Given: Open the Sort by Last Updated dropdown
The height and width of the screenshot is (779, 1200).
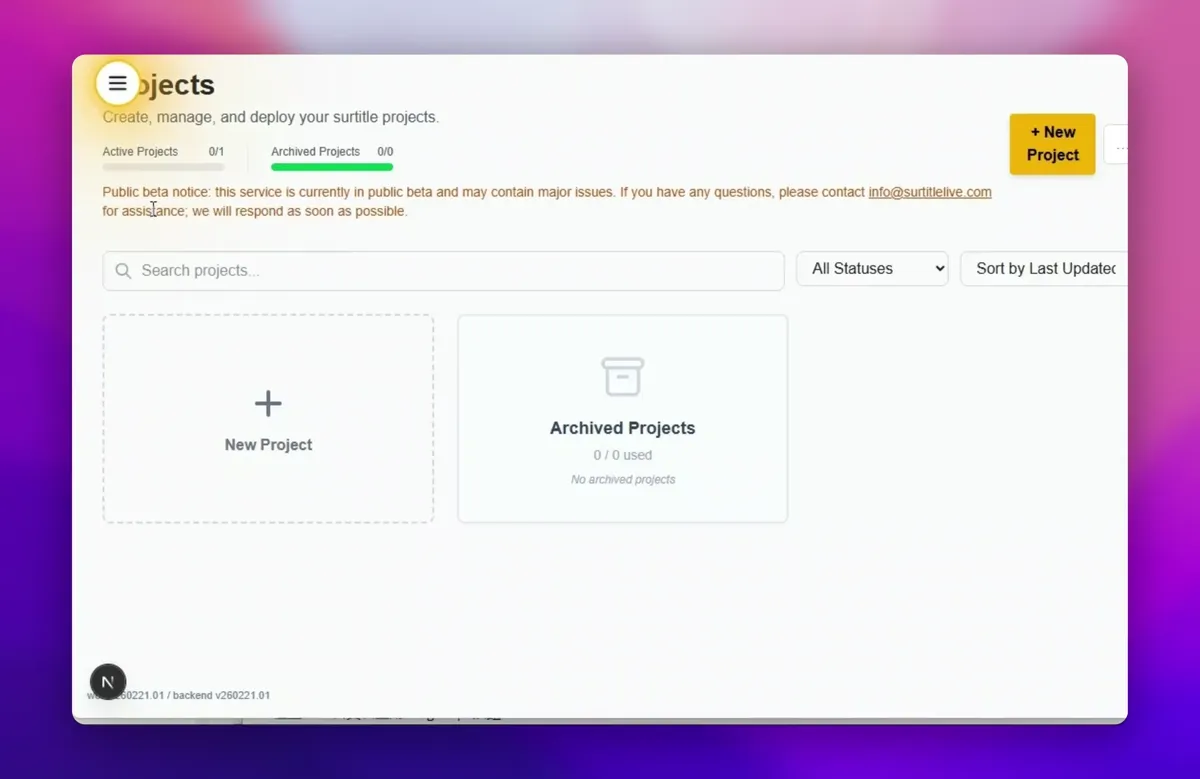Looking at the screenshot, I should 1044,269.
